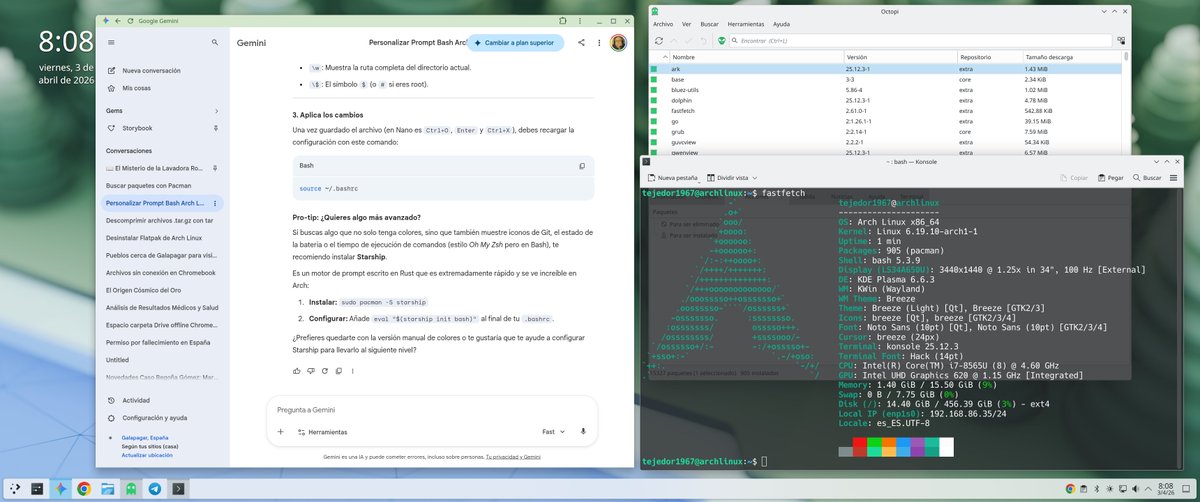Click Pegar in Konsole toolbar
This screenshot has height=502, width=1200.
pyautogui.click(x=1110, y=177)
